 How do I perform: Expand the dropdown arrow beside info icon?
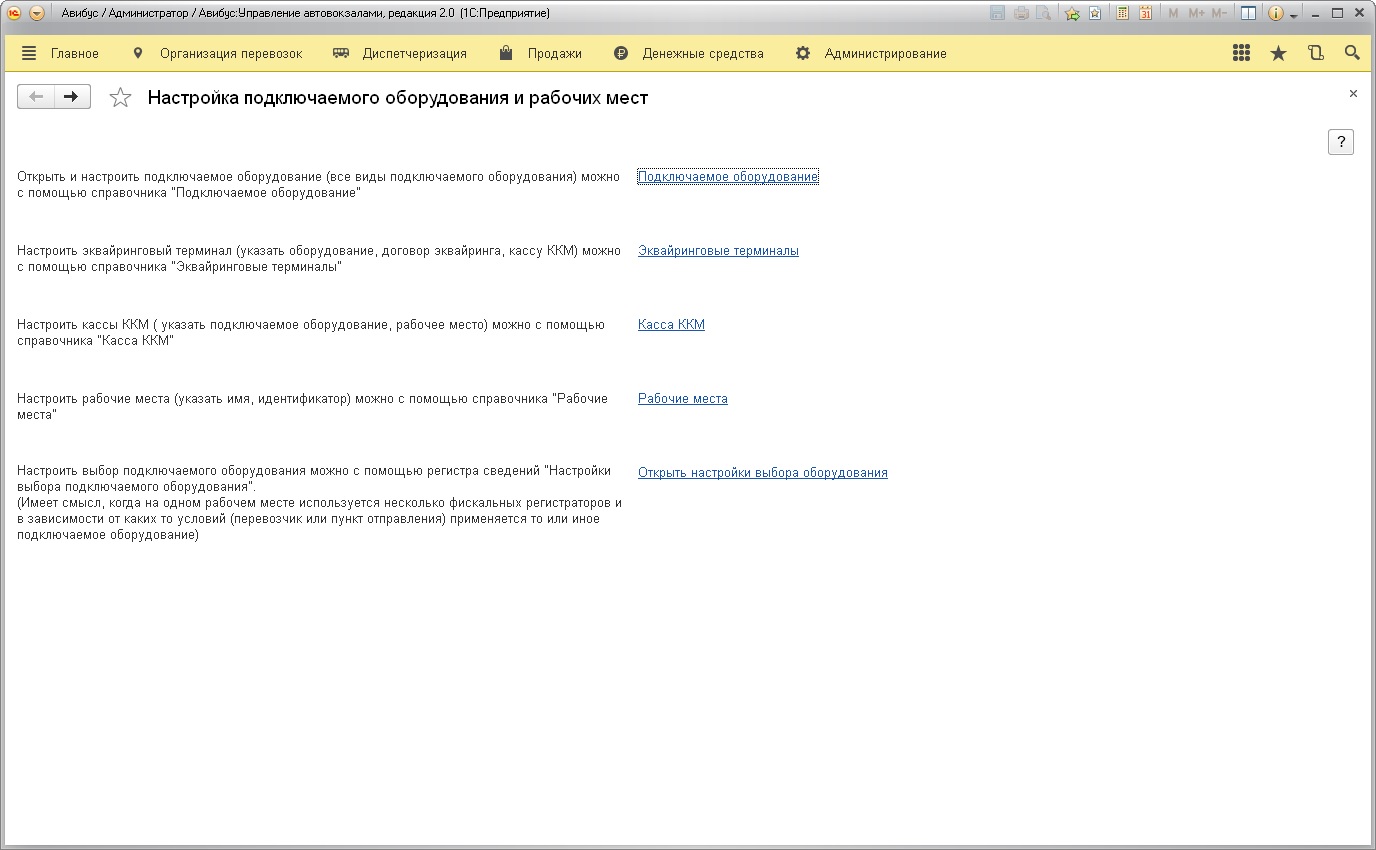point(1293,15)
